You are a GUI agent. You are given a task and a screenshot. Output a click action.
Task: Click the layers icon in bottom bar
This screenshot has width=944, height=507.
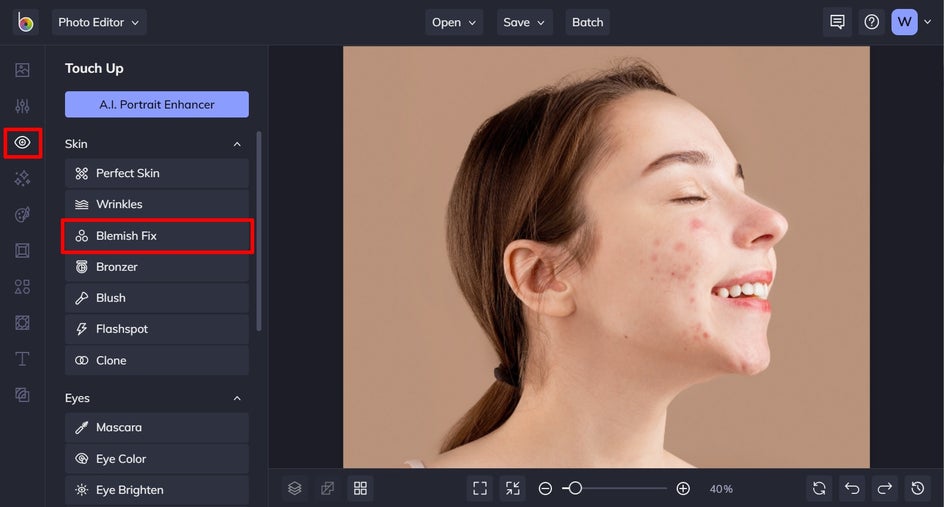(x=295, y=488)
